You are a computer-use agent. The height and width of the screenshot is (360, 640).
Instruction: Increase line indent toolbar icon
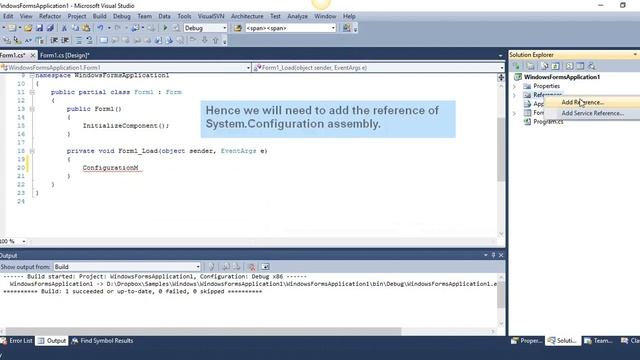point(65,40)
